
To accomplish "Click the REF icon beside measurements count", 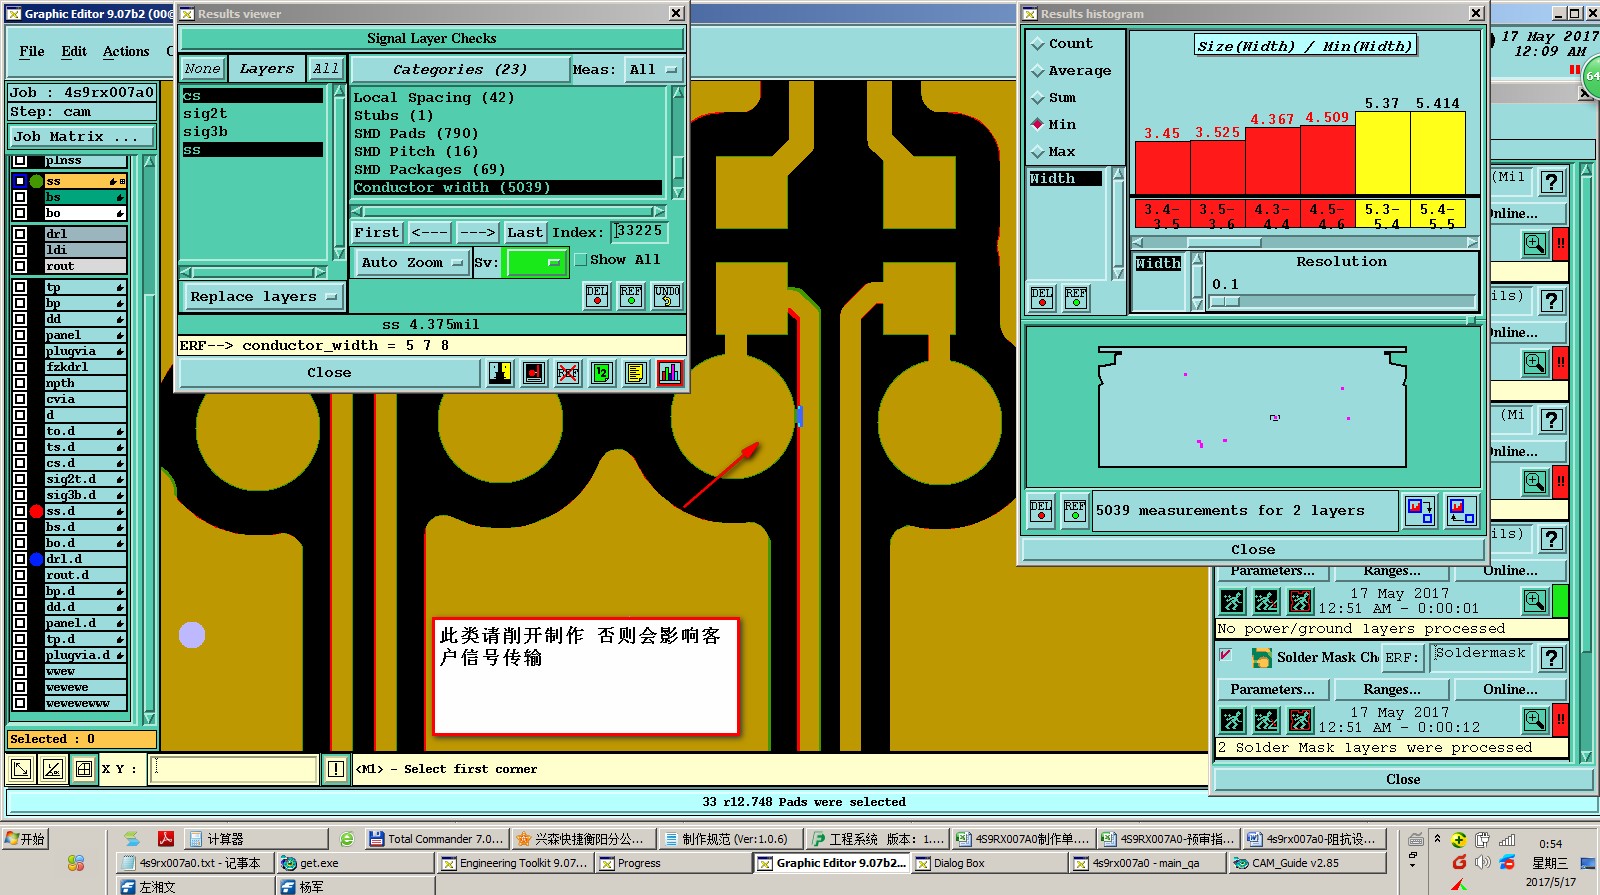I will point(1075,511).
